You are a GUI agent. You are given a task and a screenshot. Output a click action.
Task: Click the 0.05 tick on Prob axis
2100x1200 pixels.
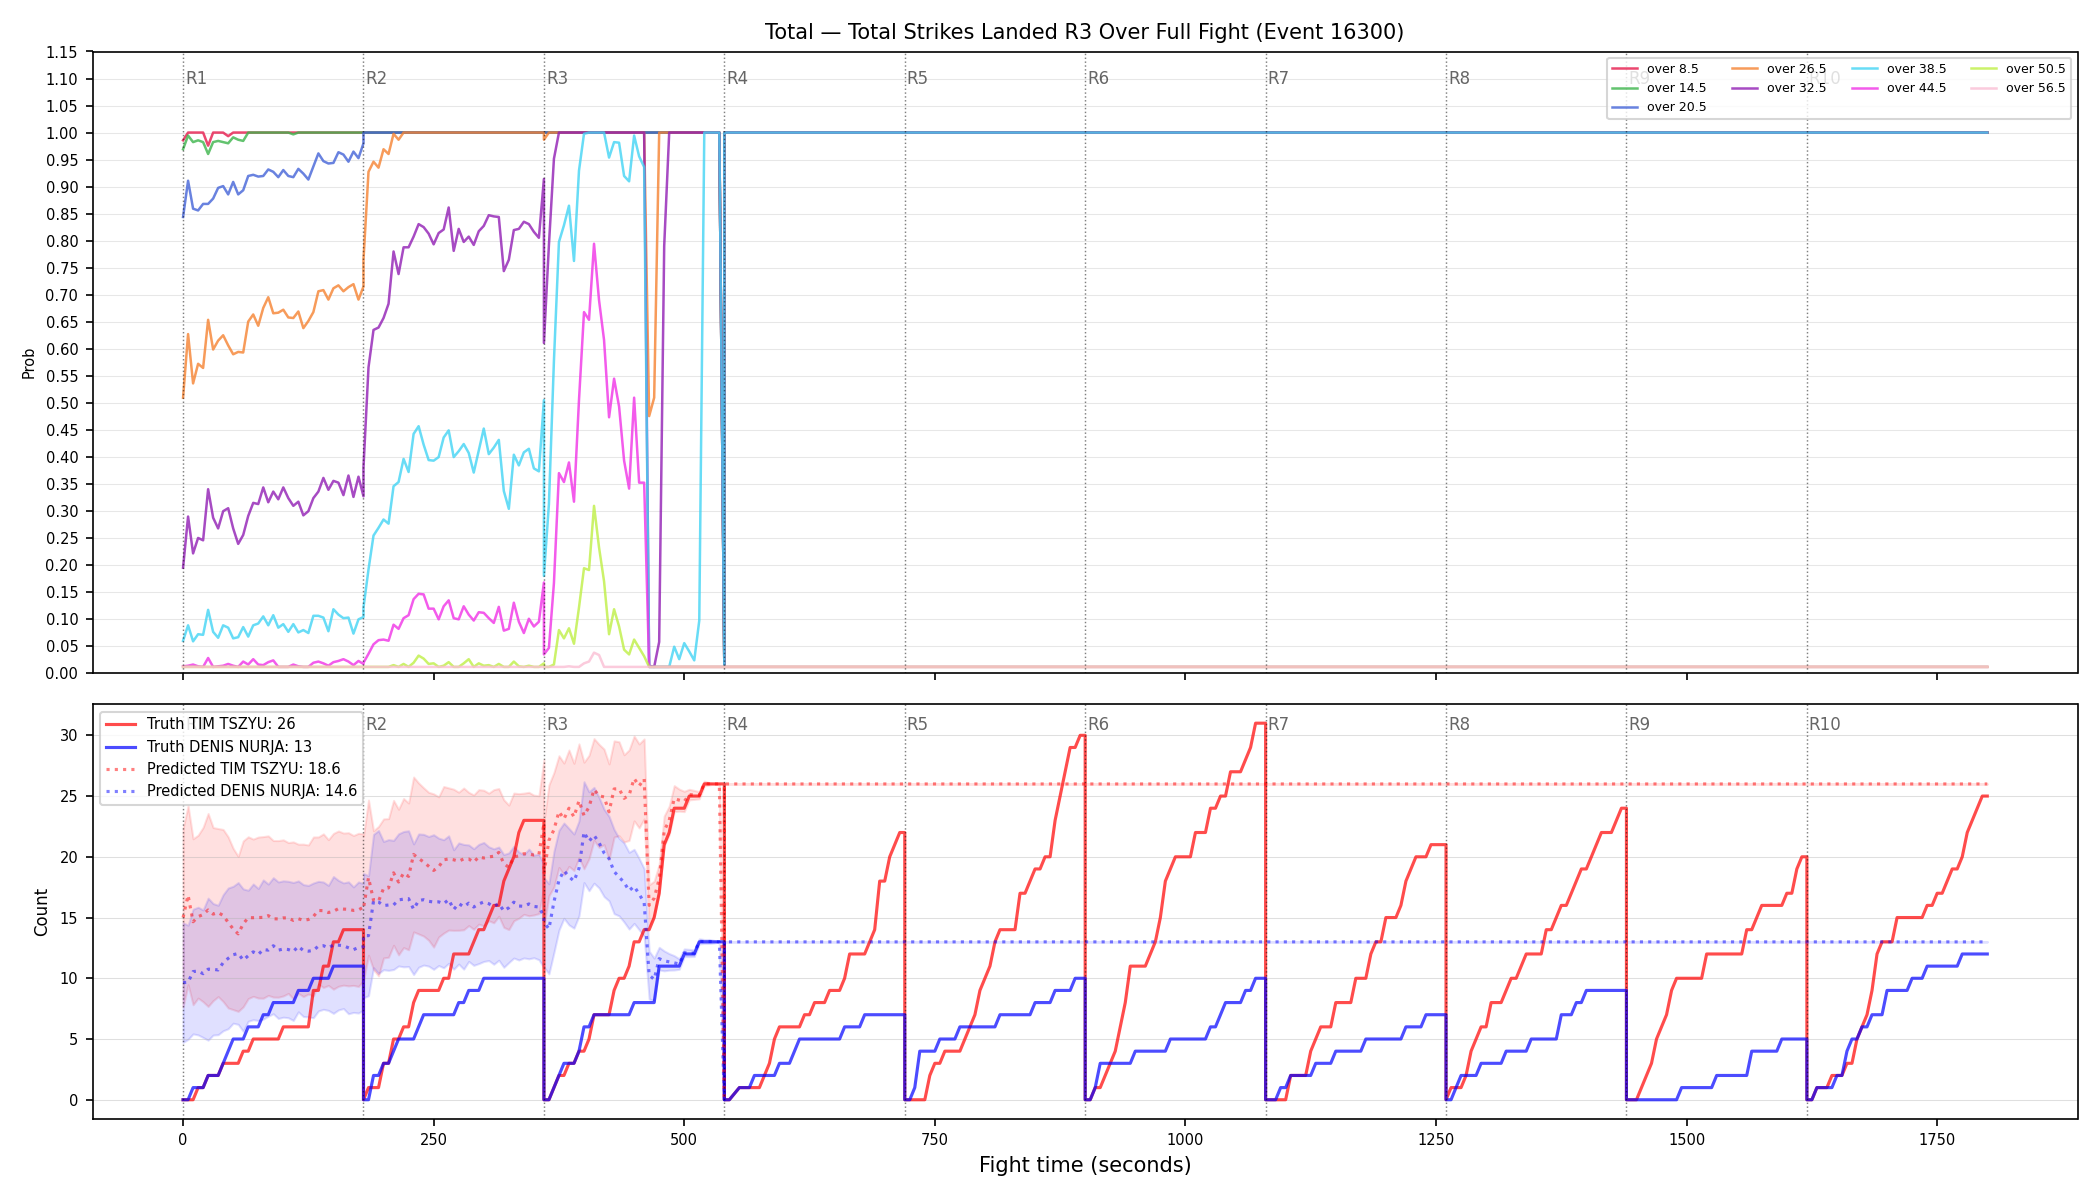61,646
